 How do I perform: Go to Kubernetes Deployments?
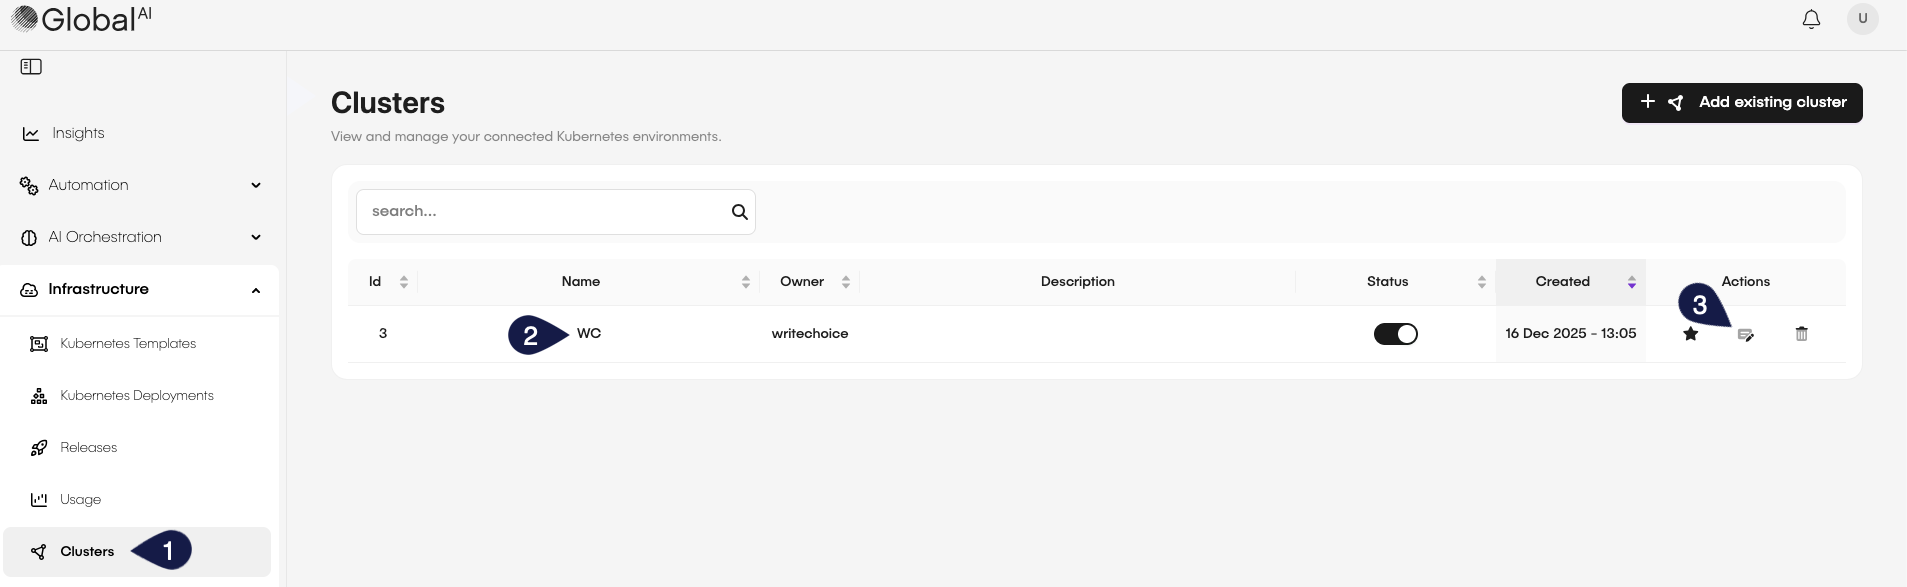click(136, 395)
